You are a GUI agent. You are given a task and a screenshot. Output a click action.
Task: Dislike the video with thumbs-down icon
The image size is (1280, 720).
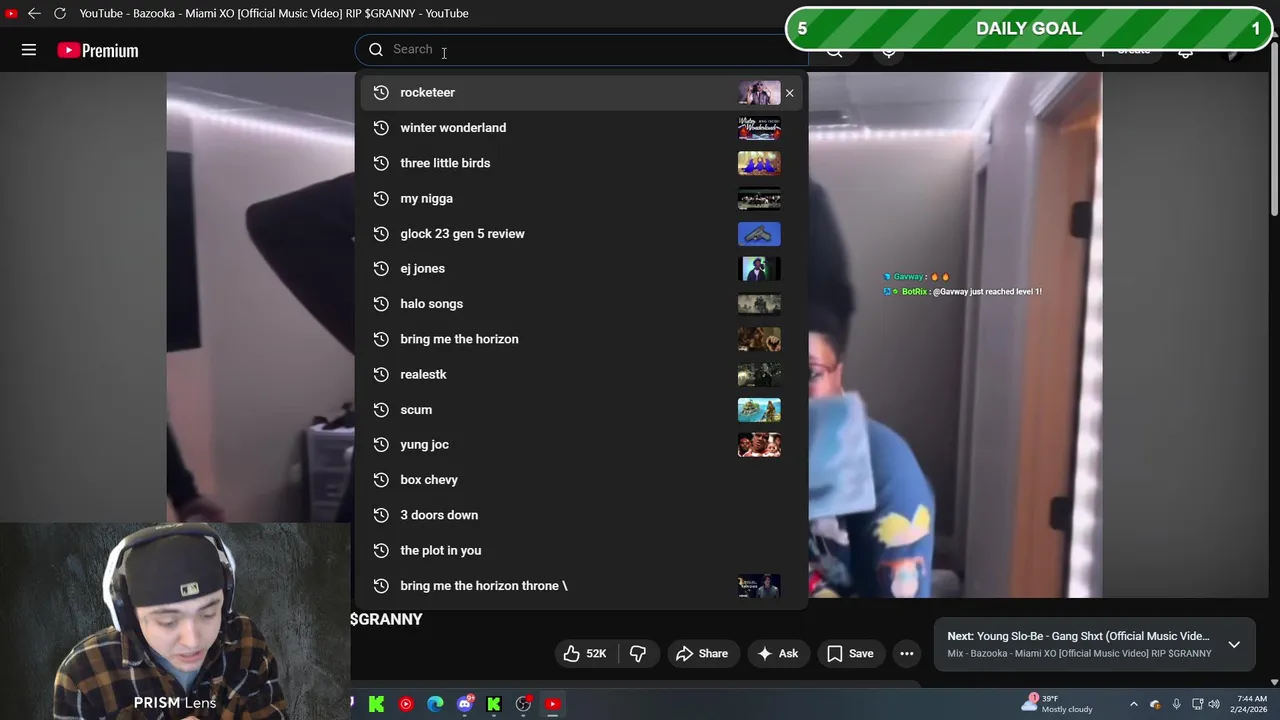(x=638, y=653)
